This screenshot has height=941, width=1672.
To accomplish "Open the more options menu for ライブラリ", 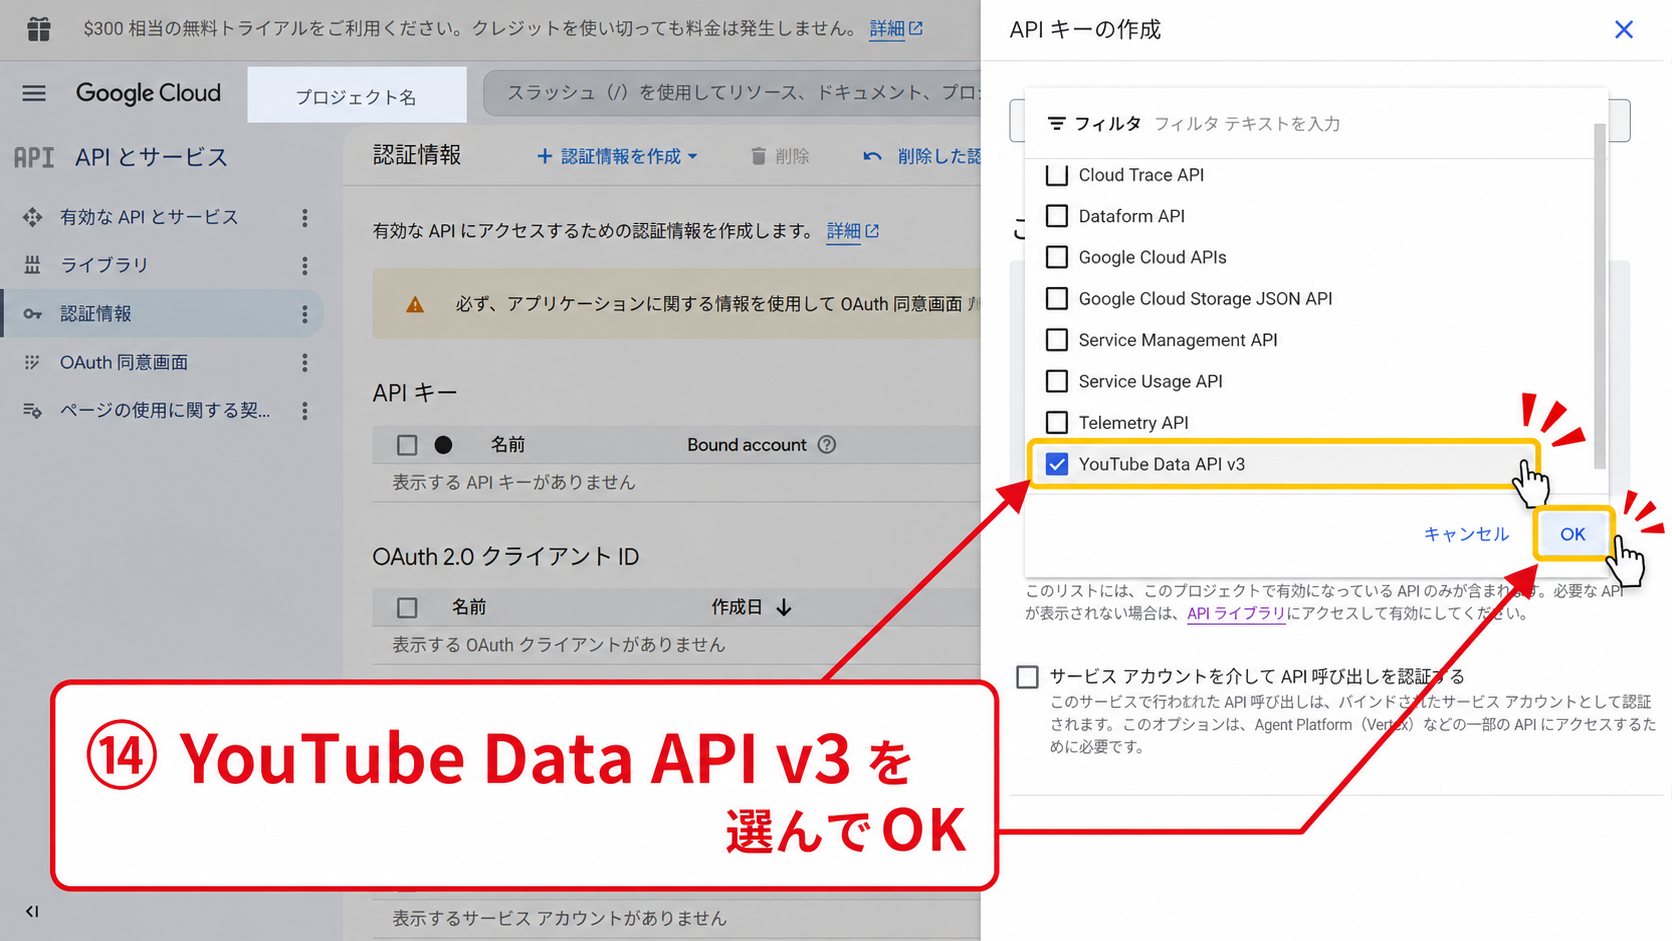I will tap(305, 265).
